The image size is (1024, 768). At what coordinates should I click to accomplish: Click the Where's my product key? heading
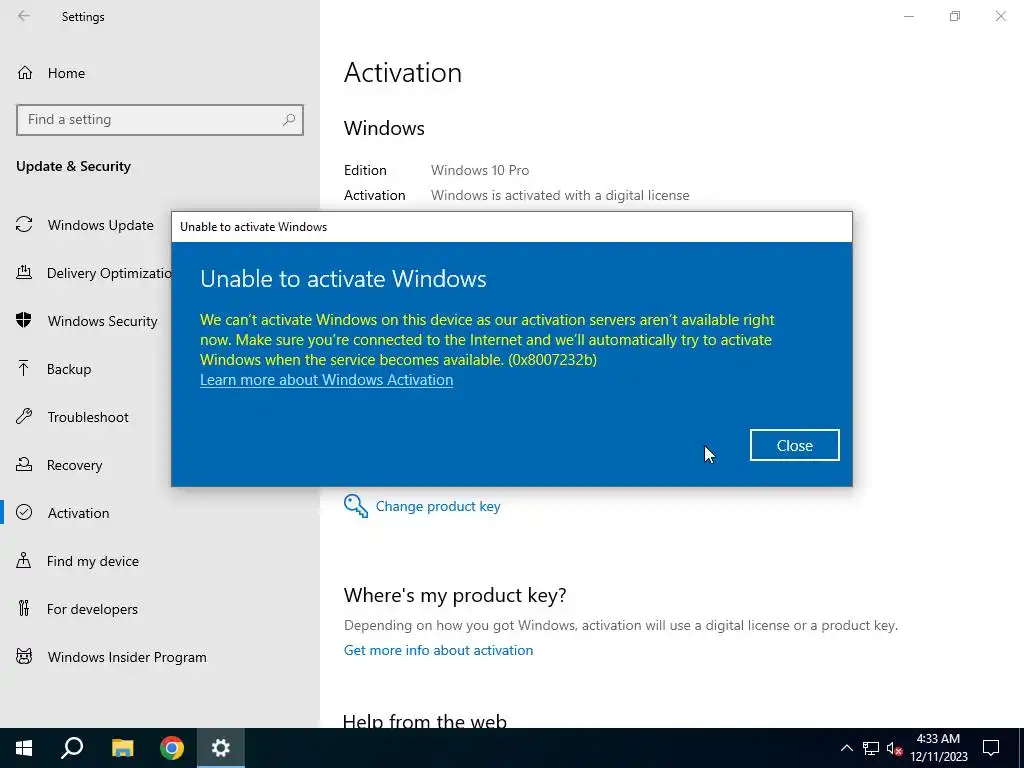(455, 595)
